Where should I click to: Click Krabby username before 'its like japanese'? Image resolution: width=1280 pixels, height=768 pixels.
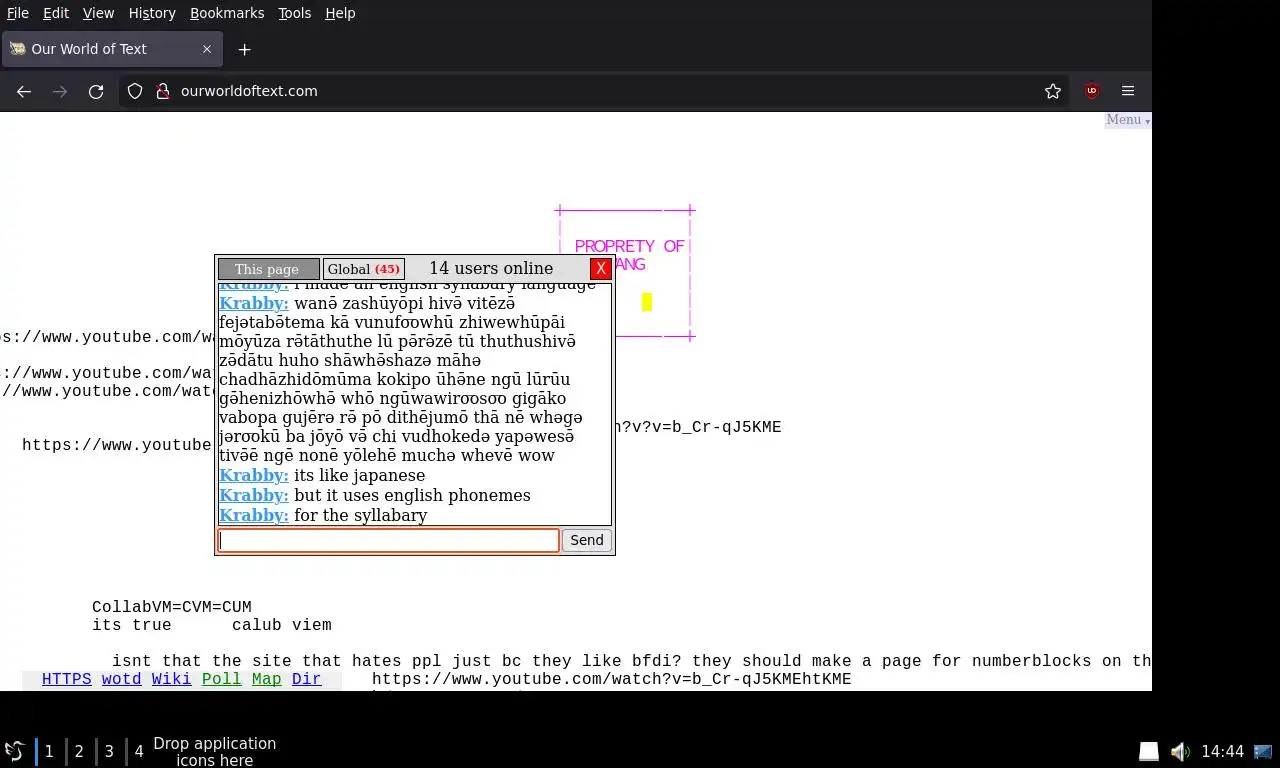click(x=254, y=475)
